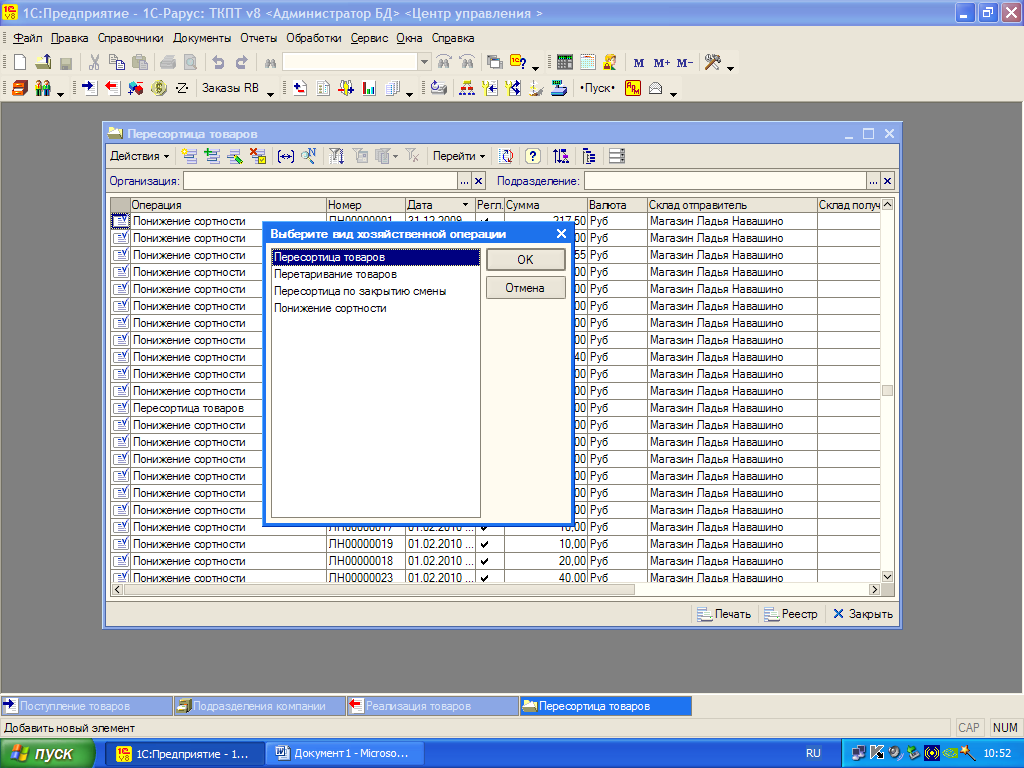
Task: Click the date interval brackets icon
Action: click(285, 156)
